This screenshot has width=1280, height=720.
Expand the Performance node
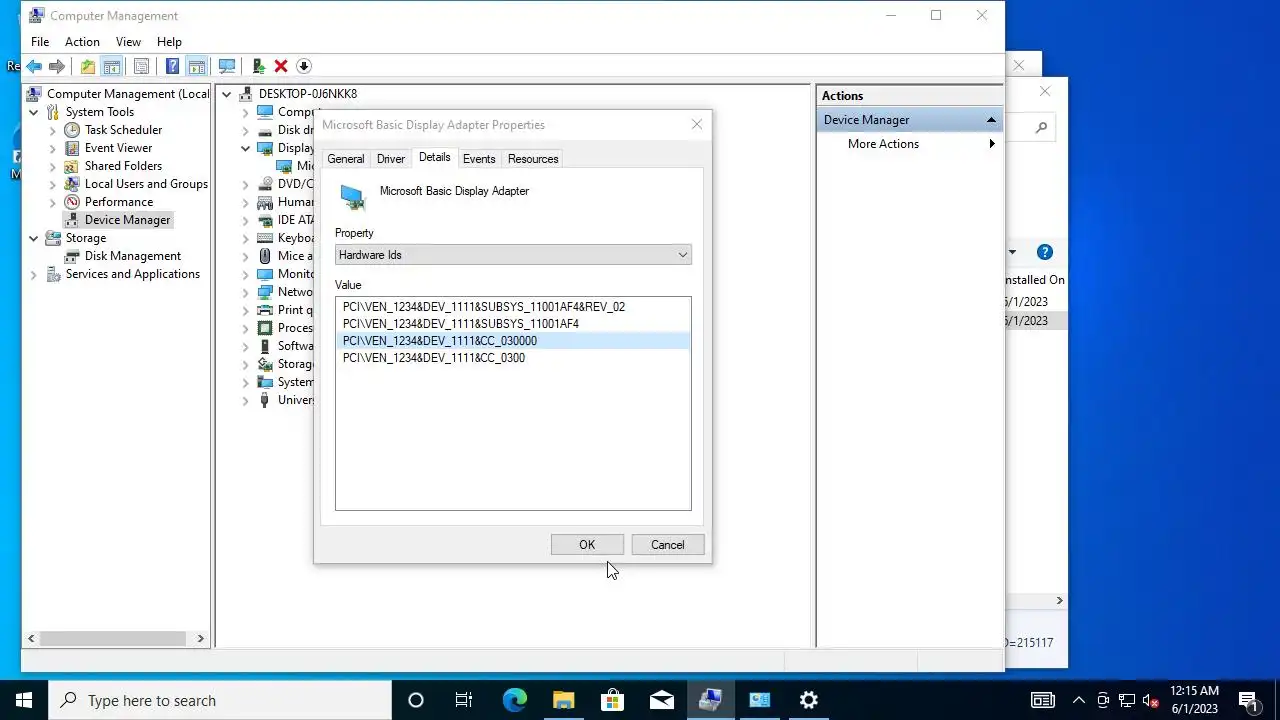[x=53, y=202]
